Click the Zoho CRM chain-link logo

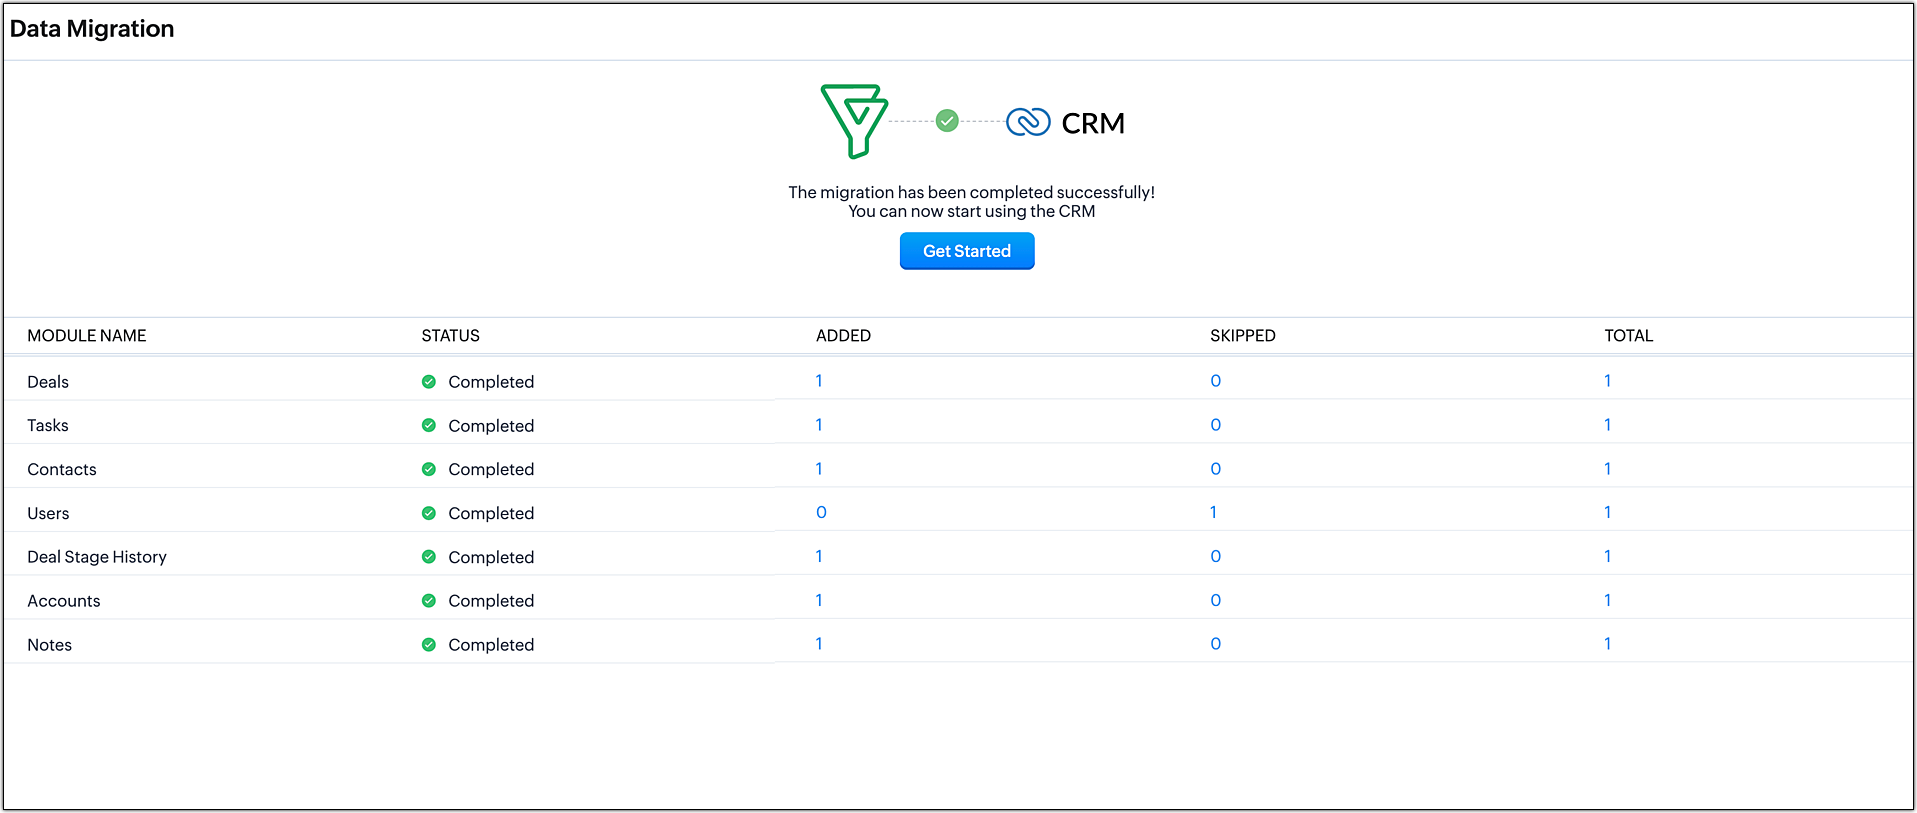[x=1028, y=122]
